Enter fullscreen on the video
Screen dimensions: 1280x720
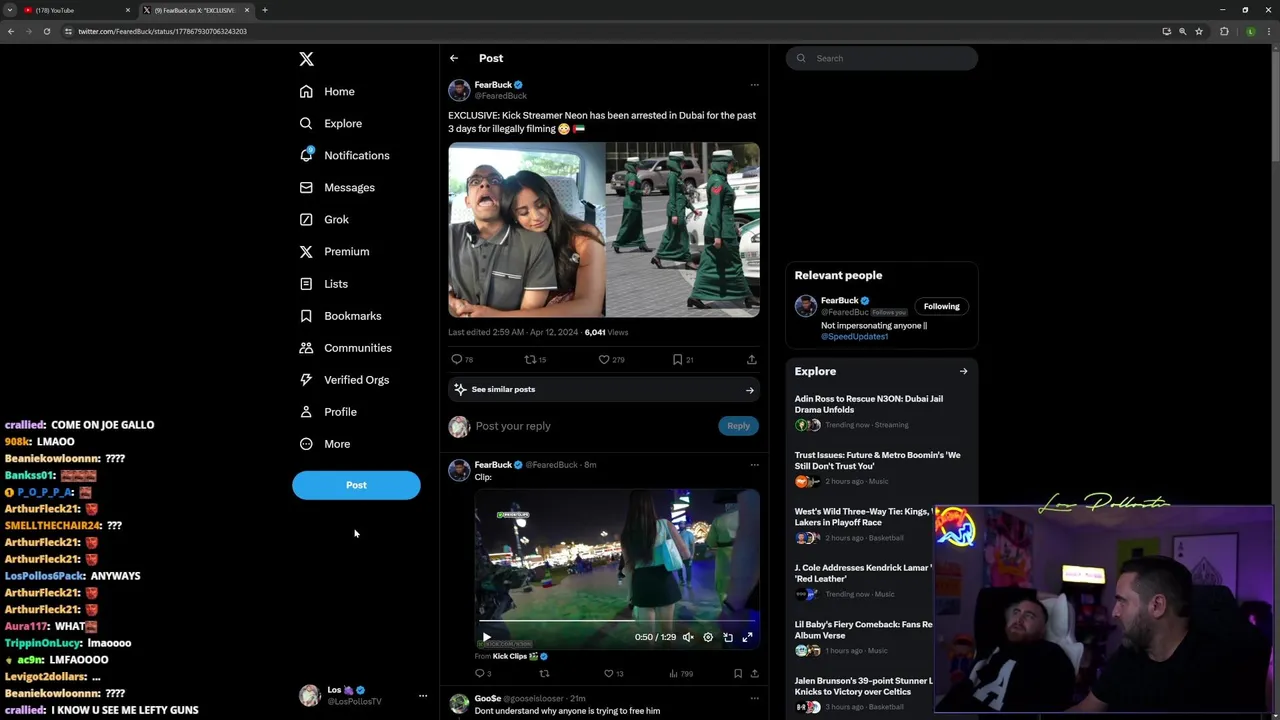[747, 637]
